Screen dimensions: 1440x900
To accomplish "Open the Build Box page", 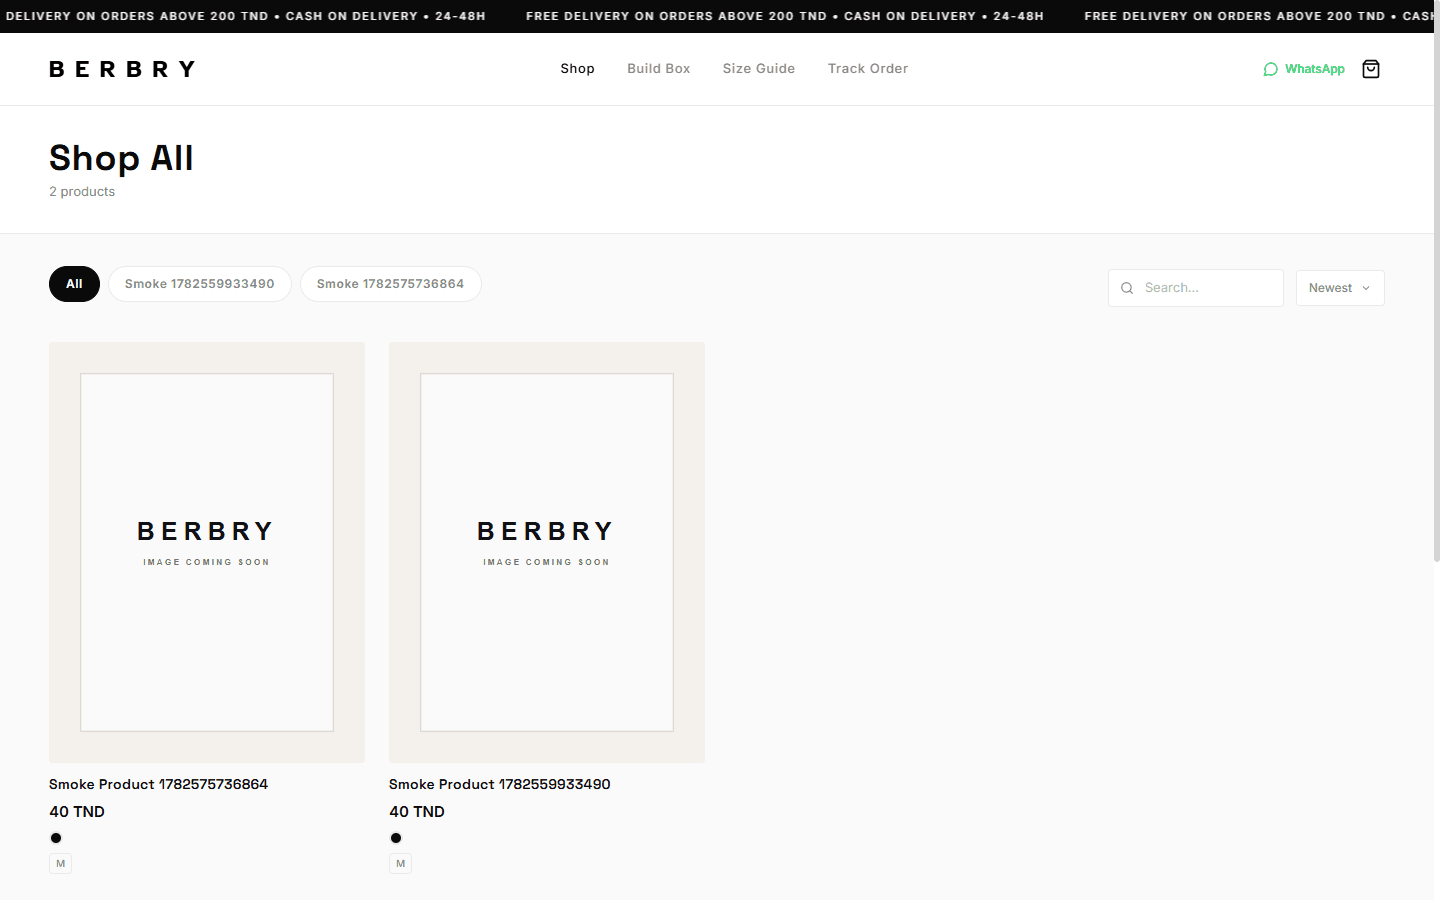I will pos(659,69).
